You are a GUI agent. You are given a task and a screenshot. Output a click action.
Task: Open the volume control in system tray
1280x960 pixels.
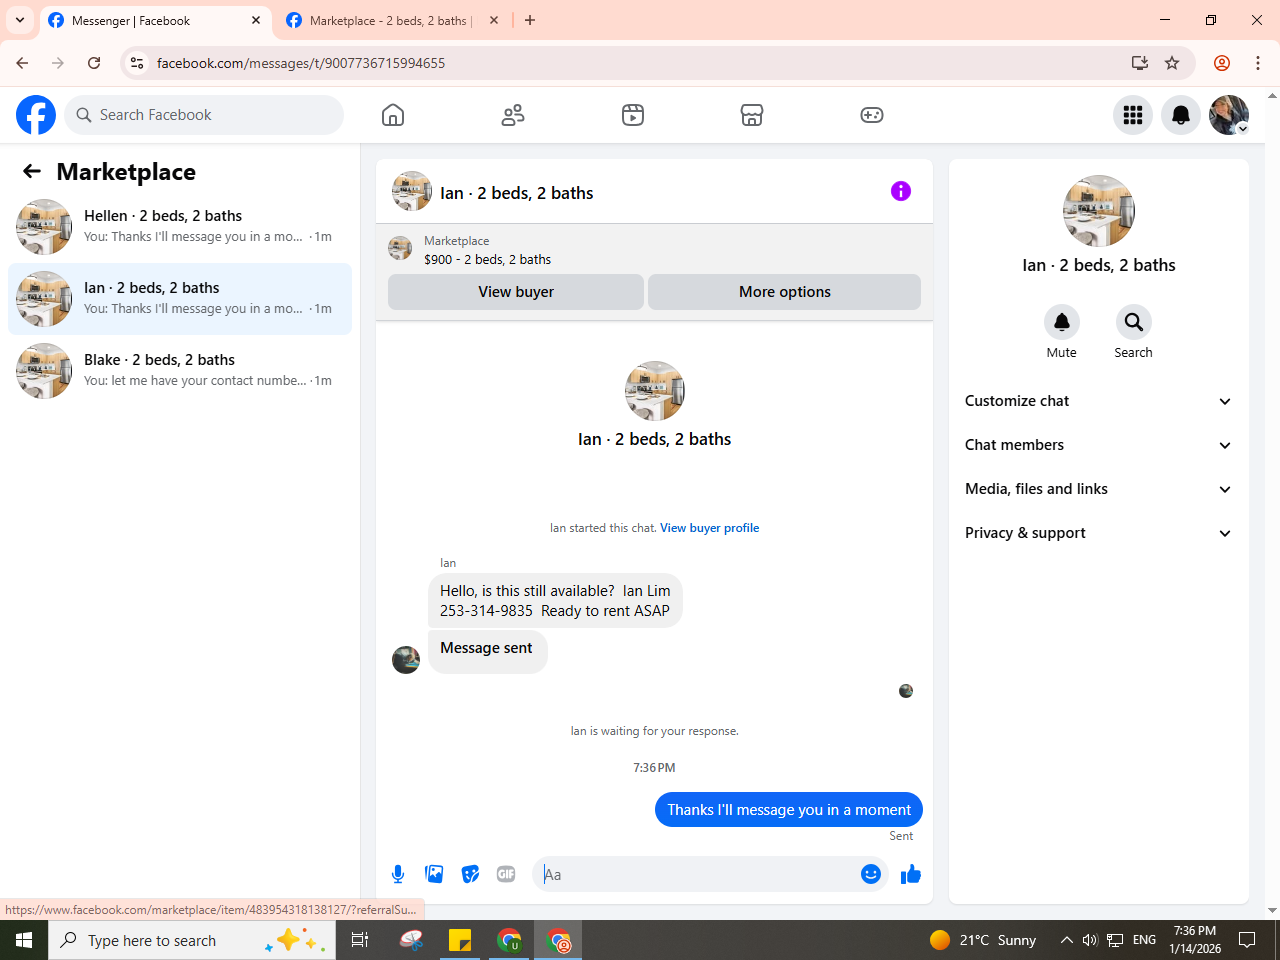click(x=1090, y=940)
